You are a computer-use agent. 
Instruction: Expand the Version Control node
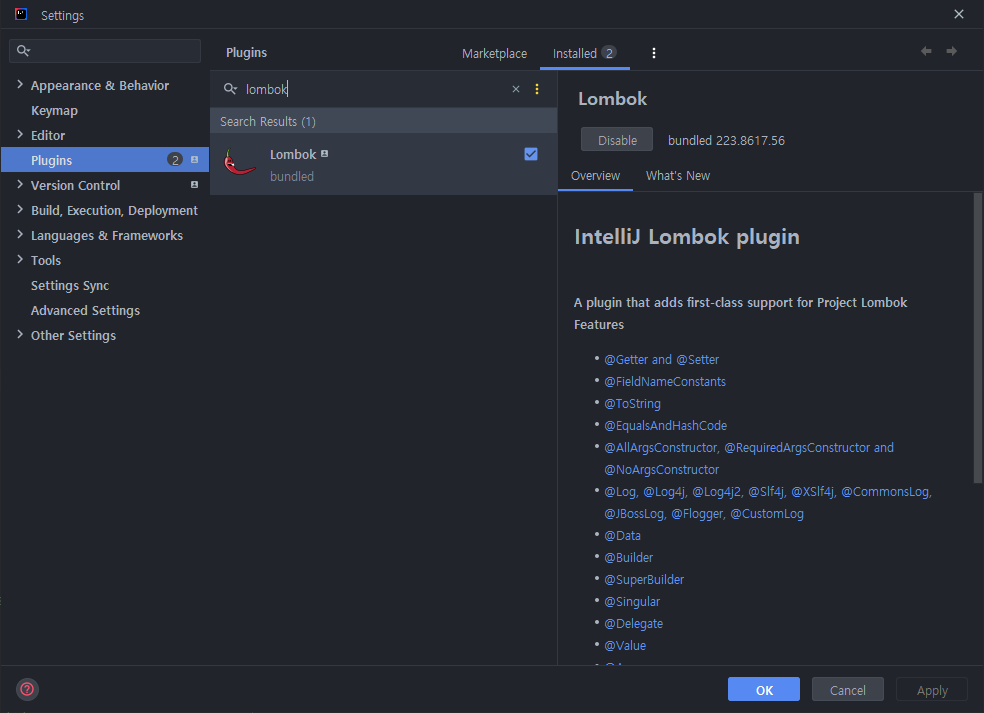(x=19, y=185)
